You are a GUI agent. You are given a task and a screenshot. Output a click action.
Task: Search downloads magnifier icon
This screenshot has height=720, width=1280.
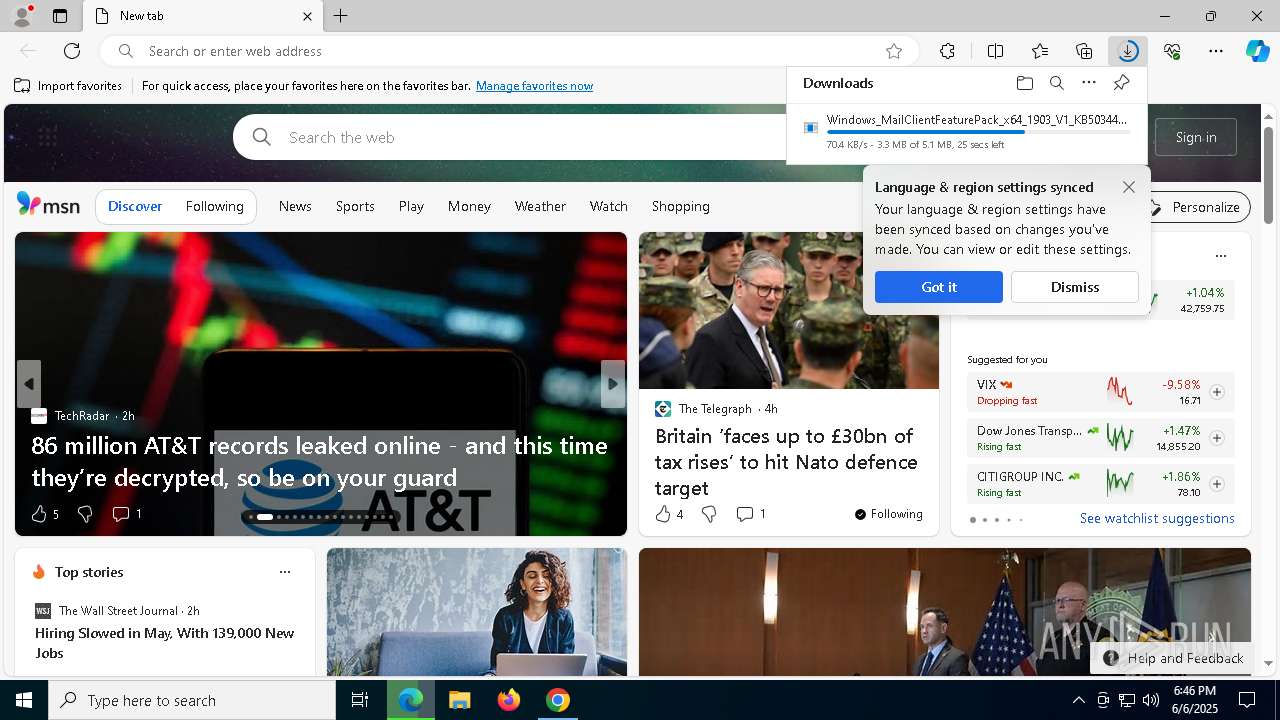click(x=1057, y=83)
